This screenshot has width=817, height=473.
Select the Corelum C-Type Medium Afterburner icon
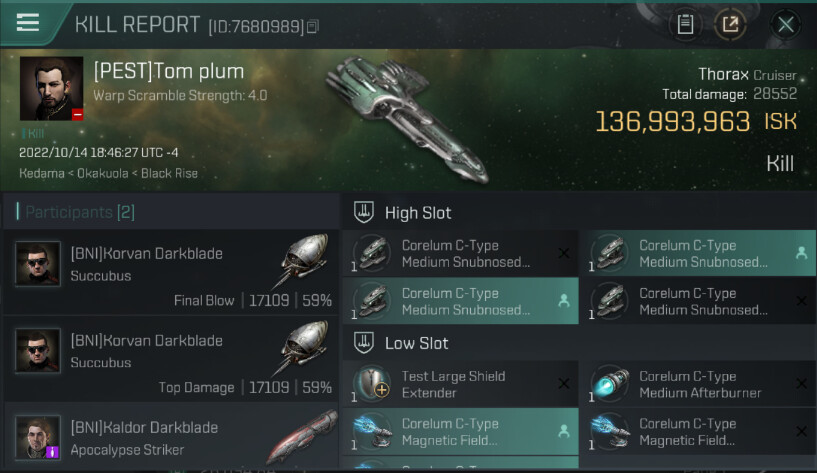coord(610,383)
